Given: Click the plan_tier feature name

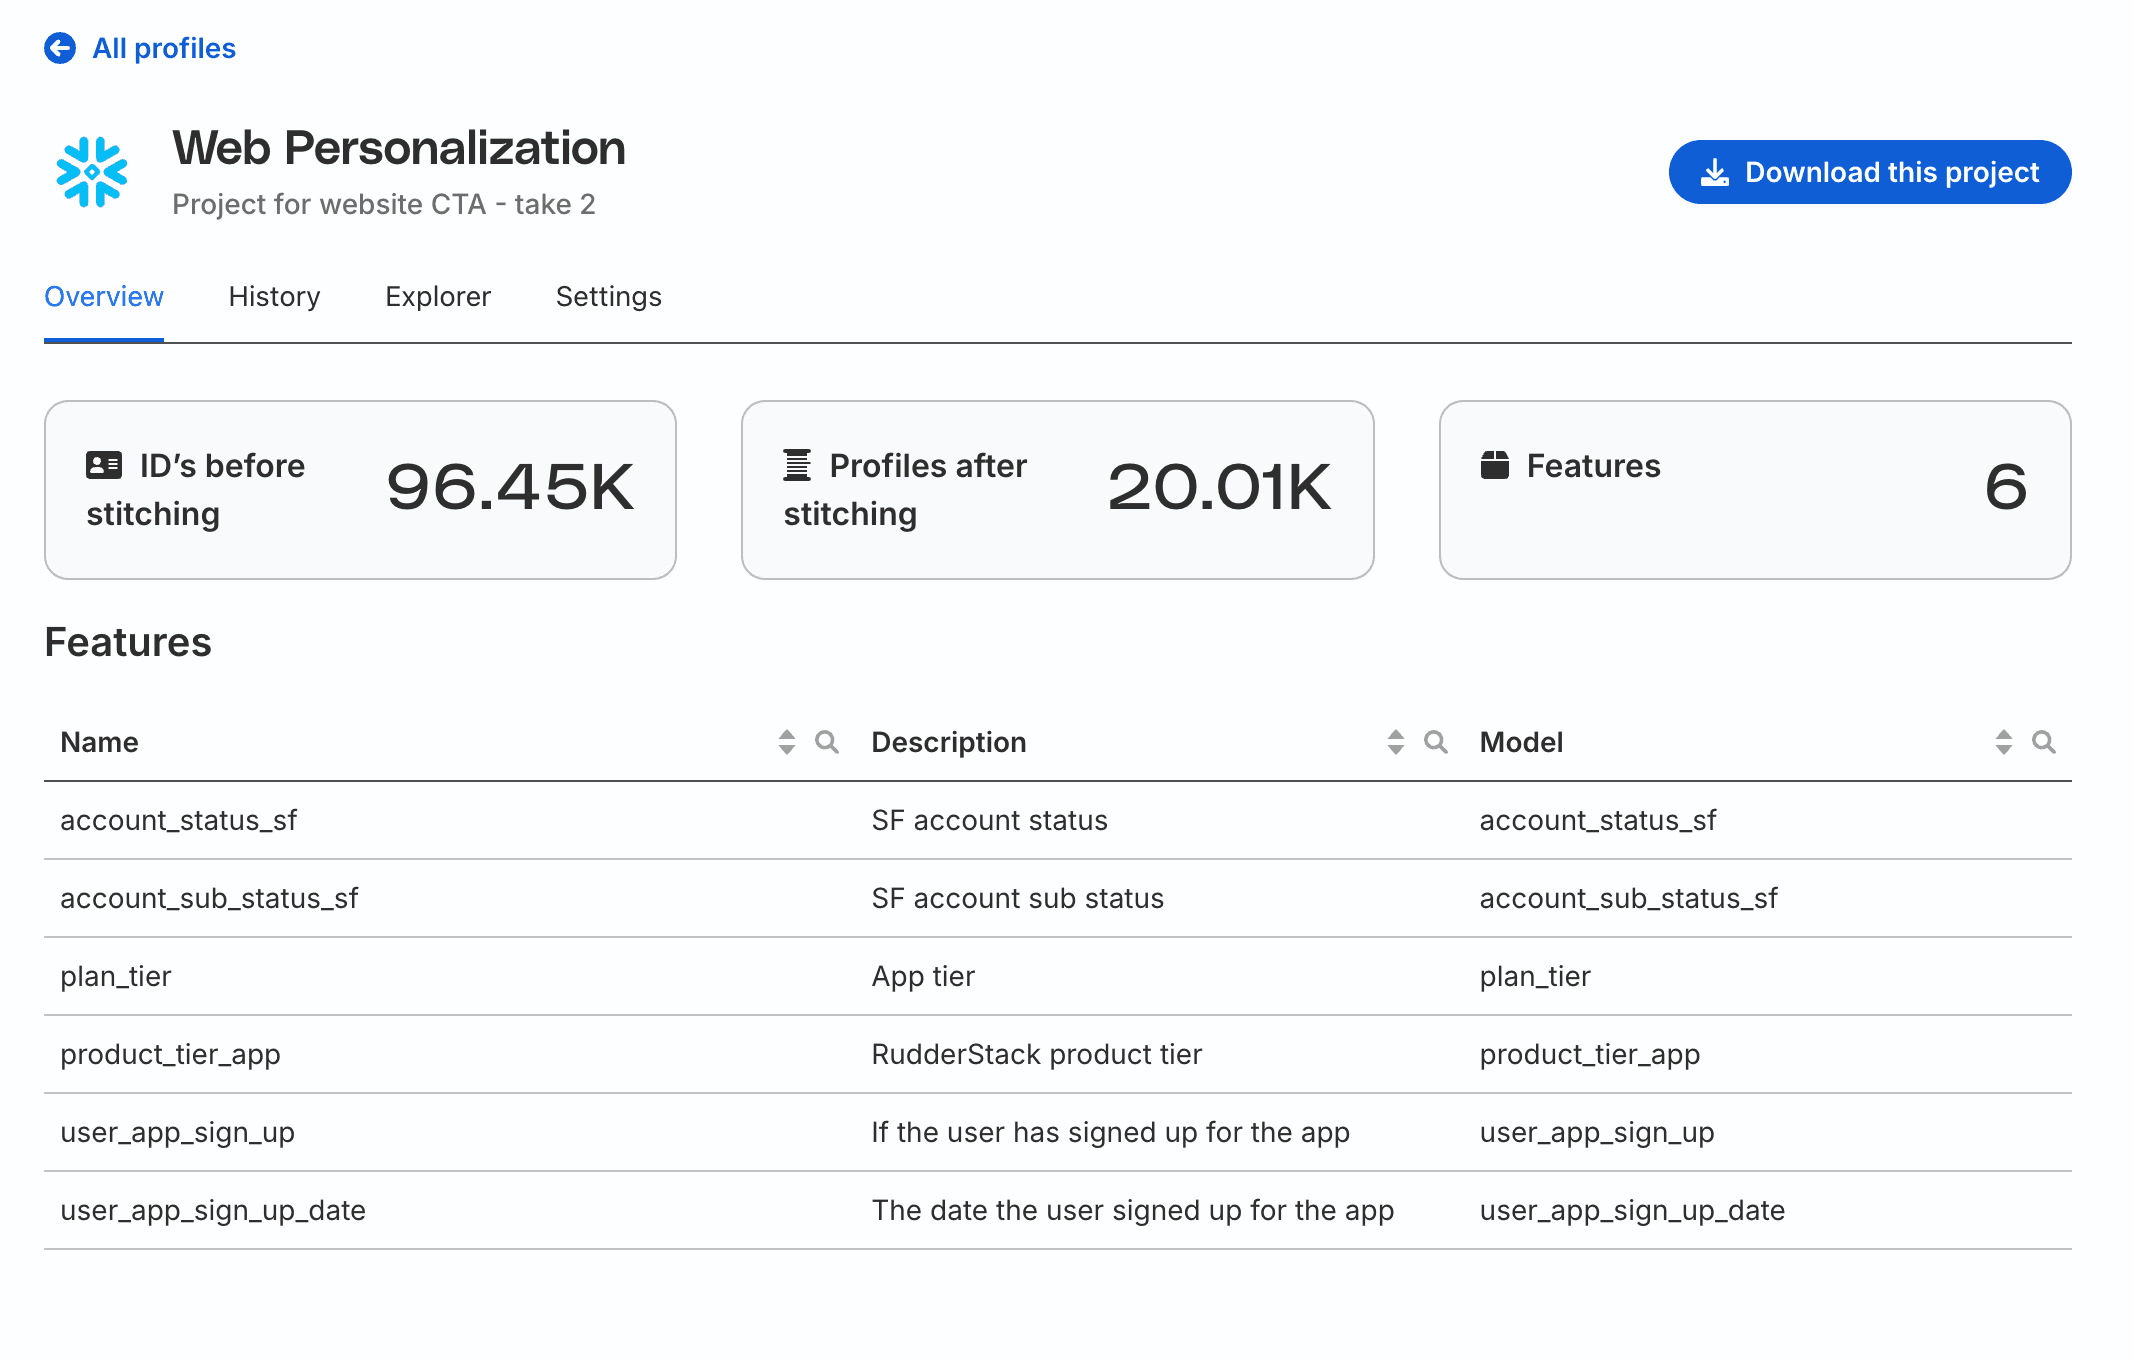Looking at the screenshot, I should coord(116,977).
